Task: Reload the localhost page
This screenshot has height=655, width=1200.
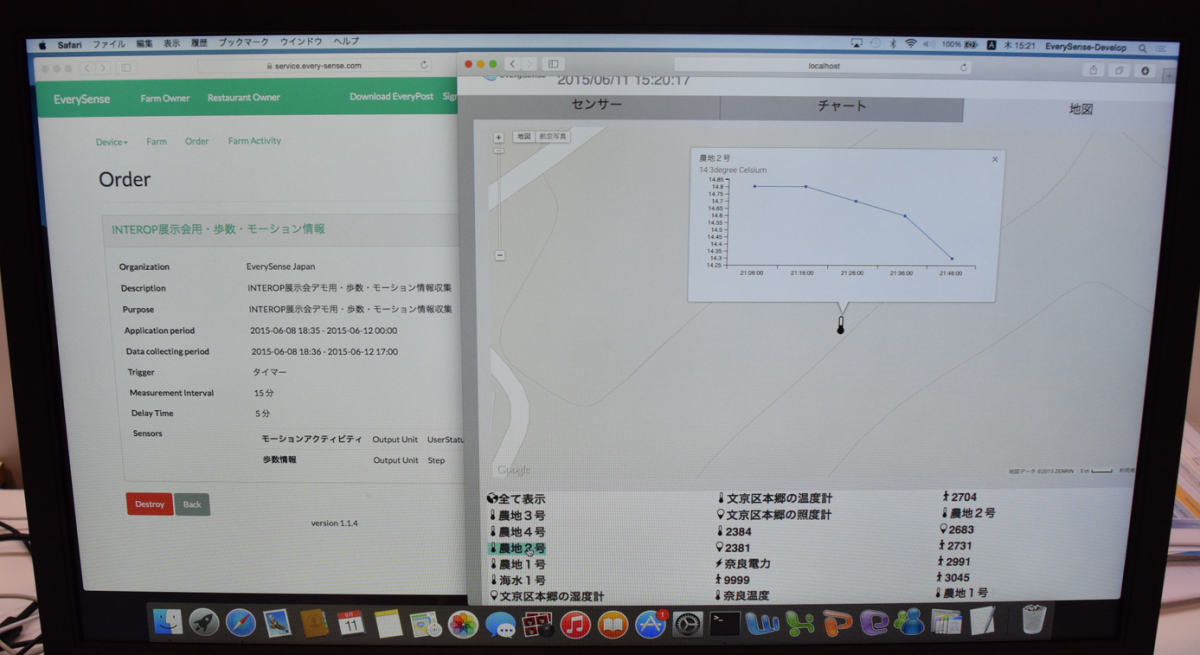Action: coord(963,67)
